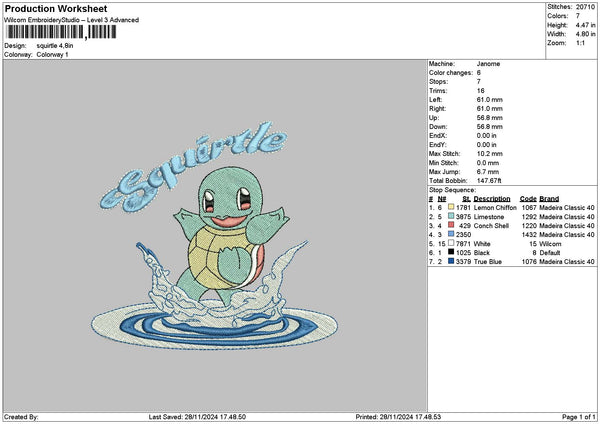Click the 'Trims:' label
Image resolution: width=600 pixels, height=424 pixels.
tap(438, 91)
